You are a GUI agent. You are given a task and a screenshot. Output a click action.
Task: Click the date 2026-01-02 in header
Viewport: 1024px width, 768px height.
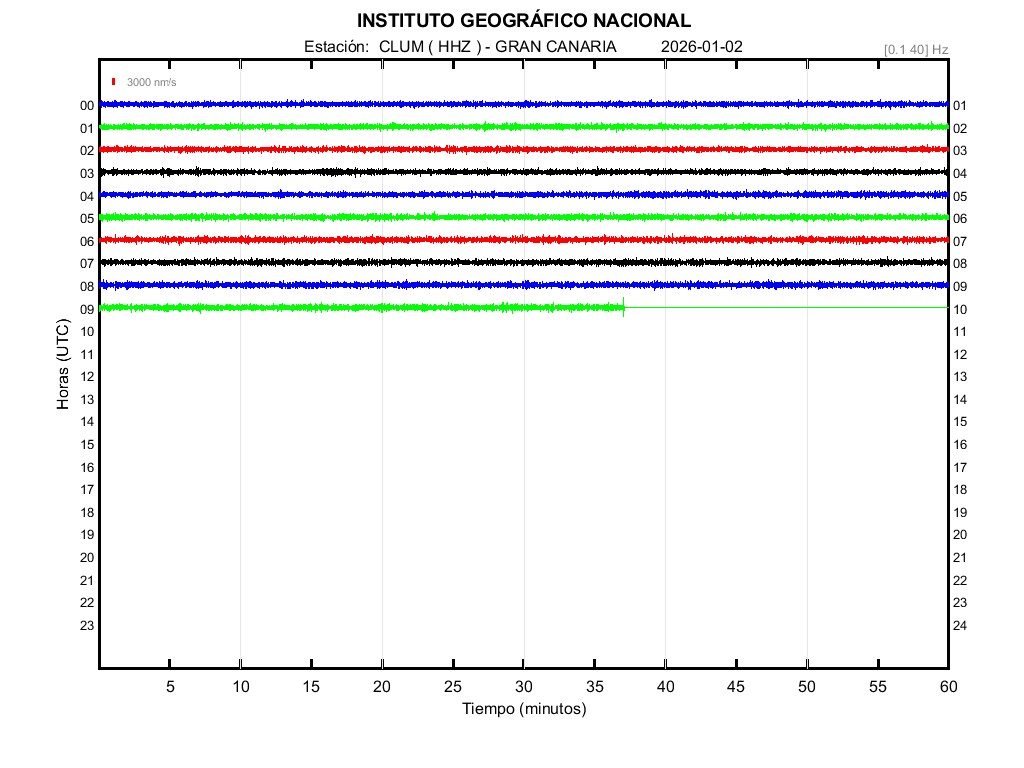[x=702, y=47]
